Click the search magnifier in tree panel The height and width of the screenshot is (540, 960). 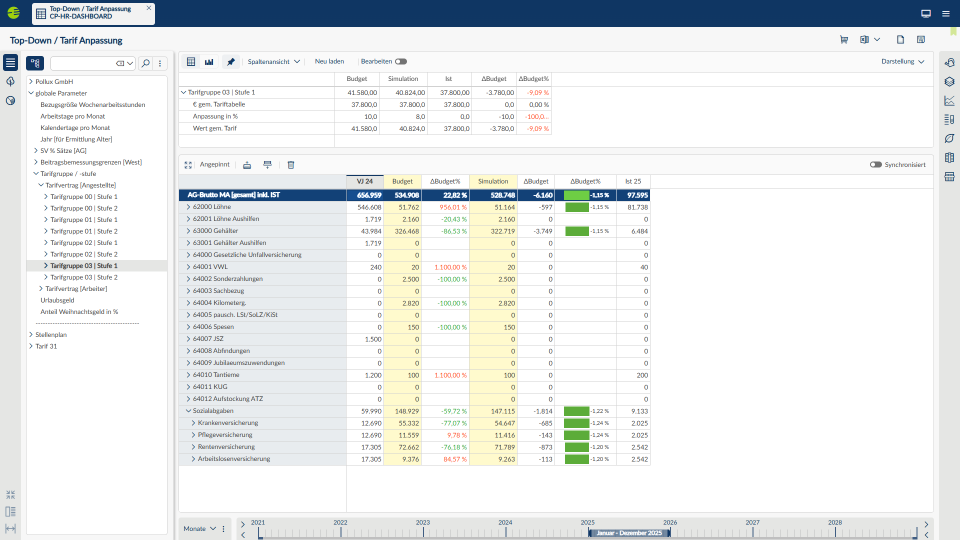[x=146, y=63]
